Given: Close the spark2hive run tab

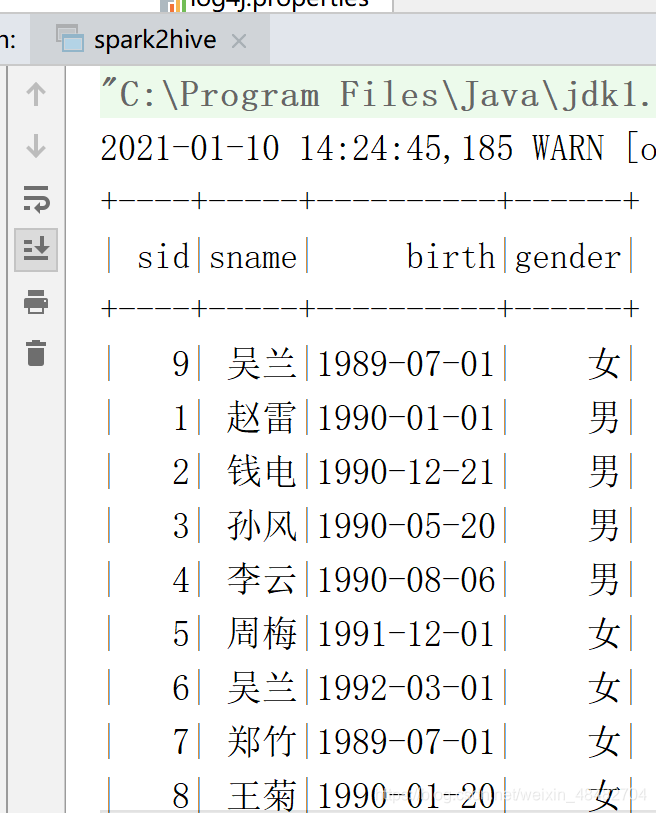Looking at the screenshot, I should 239,40.
